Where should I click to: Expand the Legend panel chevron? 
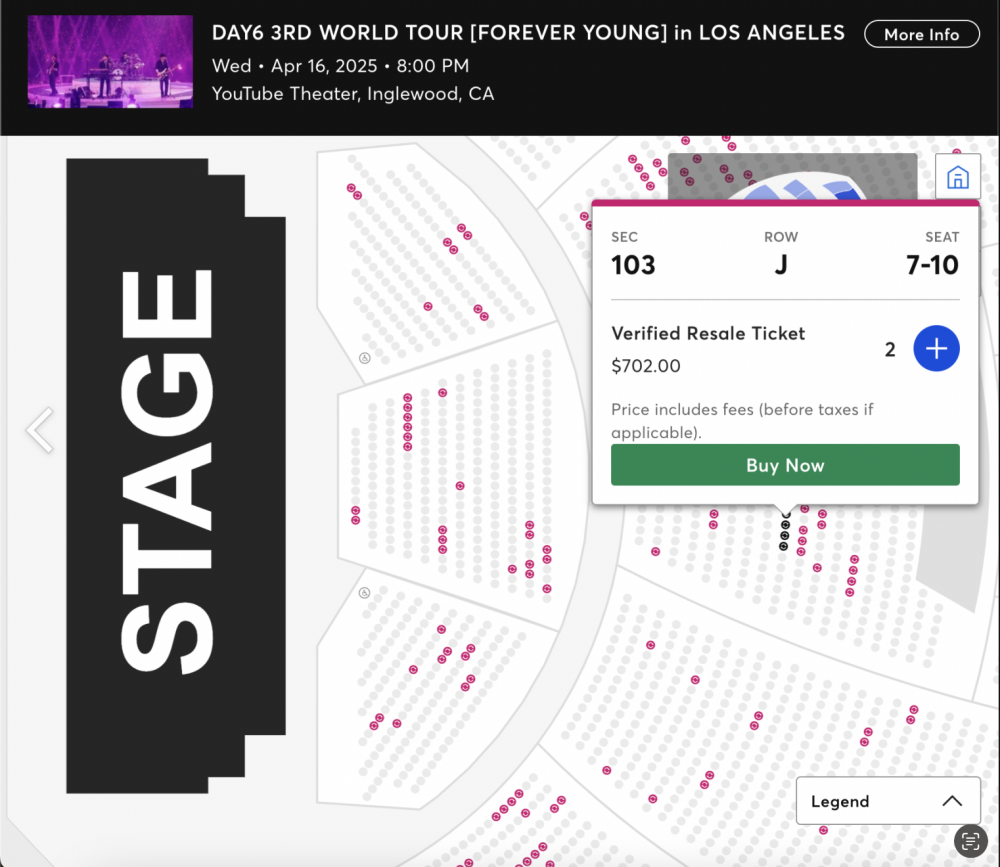pos(952,801)
